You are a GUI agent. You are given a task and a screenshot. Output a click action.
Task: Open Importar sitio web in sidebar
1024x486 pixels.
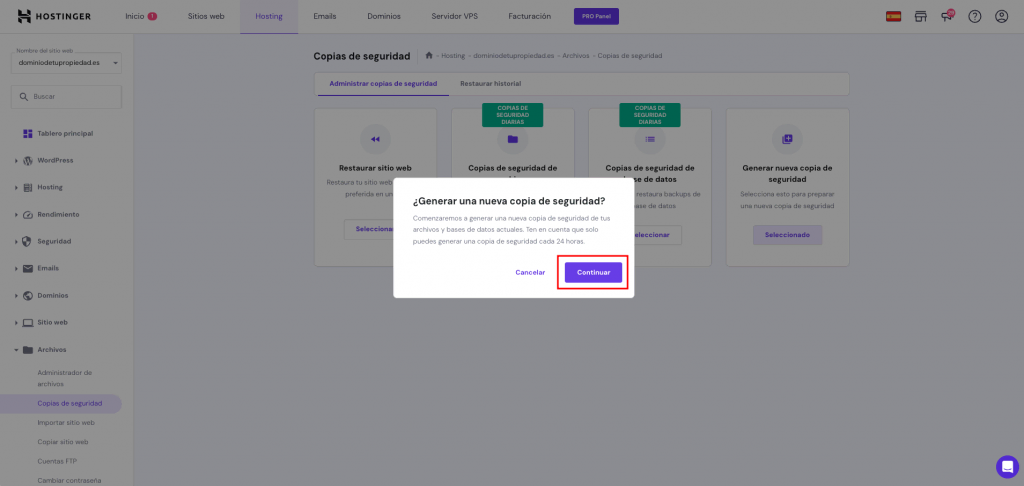click(x=66, y=423)
